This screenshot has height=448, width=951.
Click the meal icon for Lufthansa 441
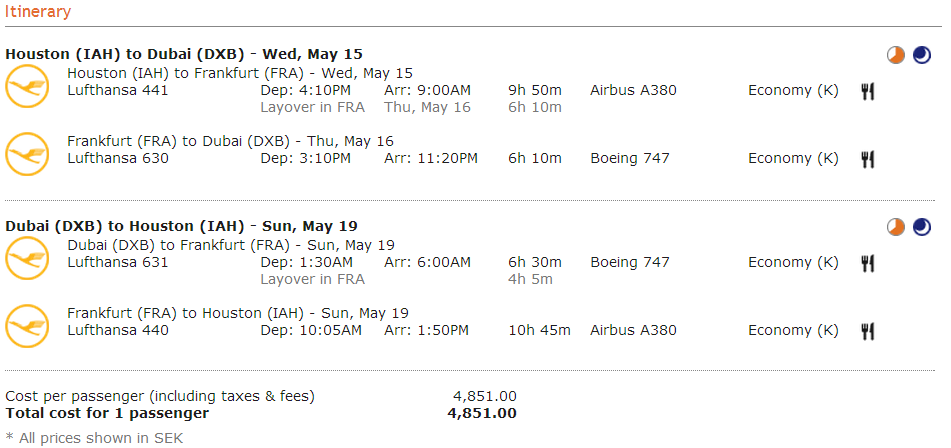coord(868,92)
